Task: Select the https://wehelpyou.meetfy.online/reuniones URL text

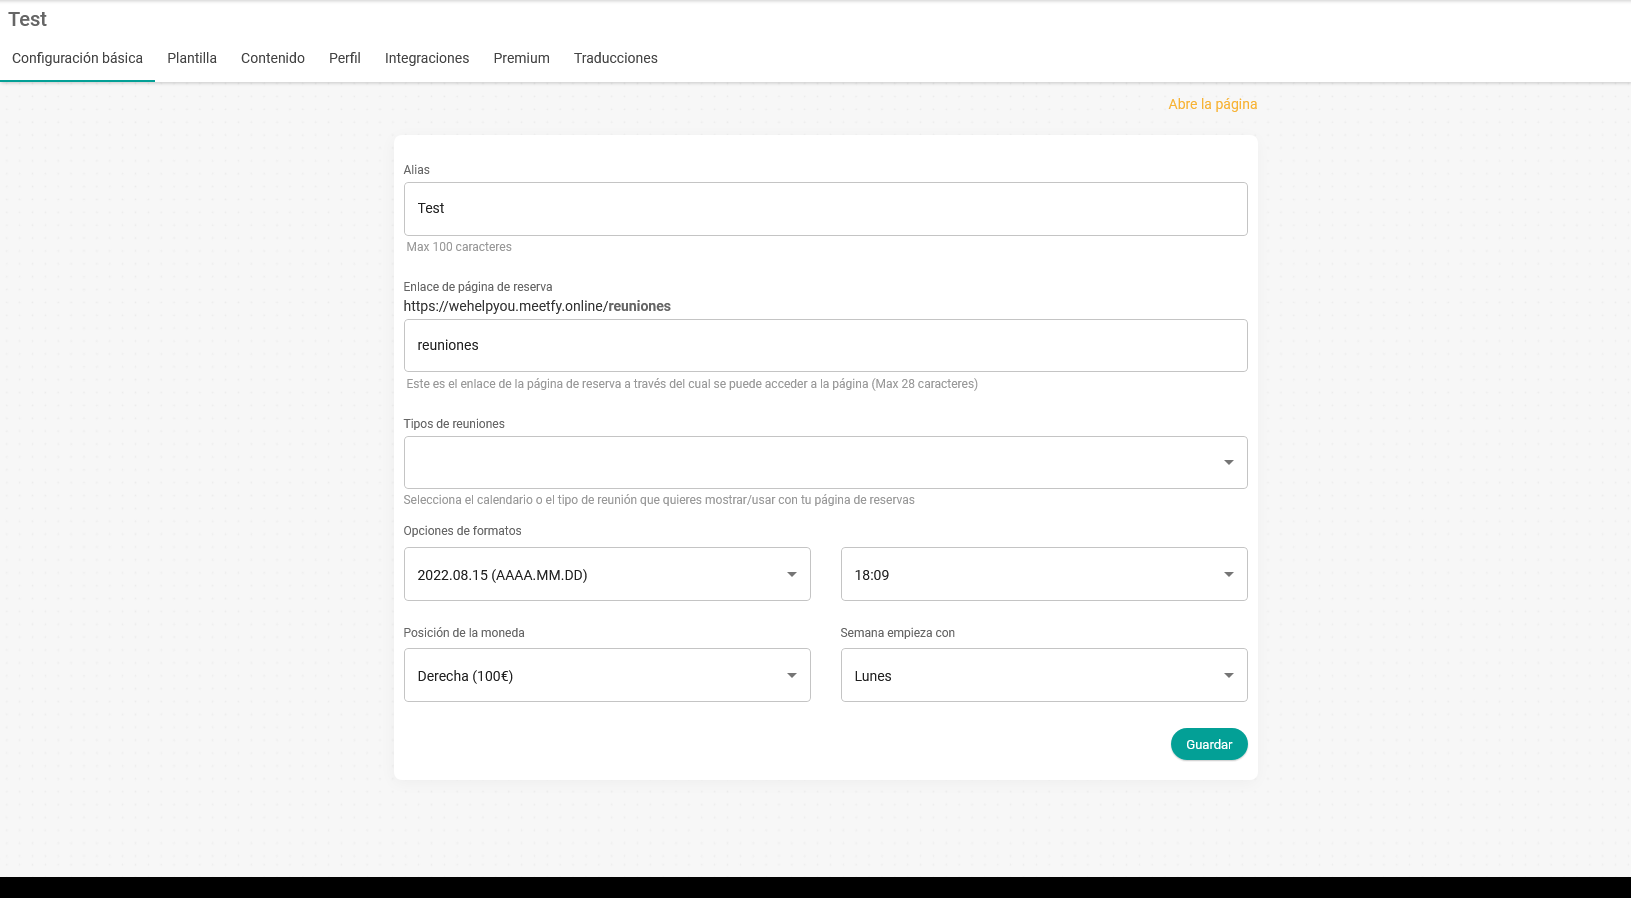Action: [x=537, y=306]
